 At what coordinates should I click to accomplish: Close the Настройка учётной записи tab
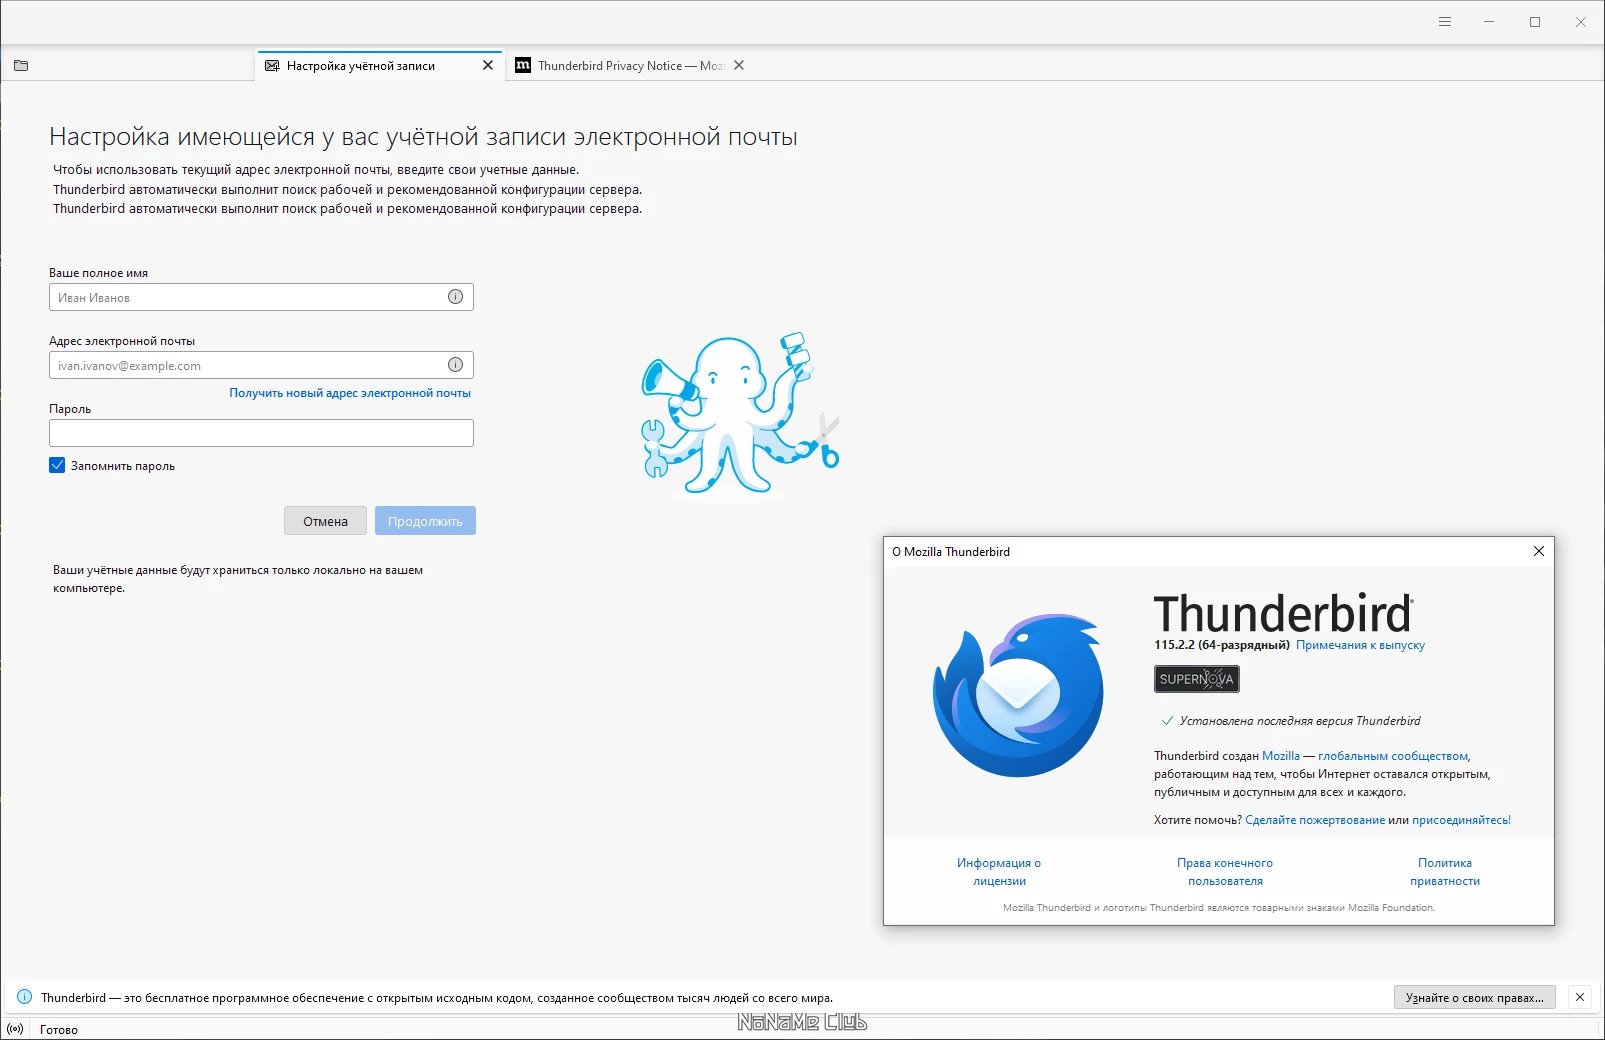[x=488, y=65]
